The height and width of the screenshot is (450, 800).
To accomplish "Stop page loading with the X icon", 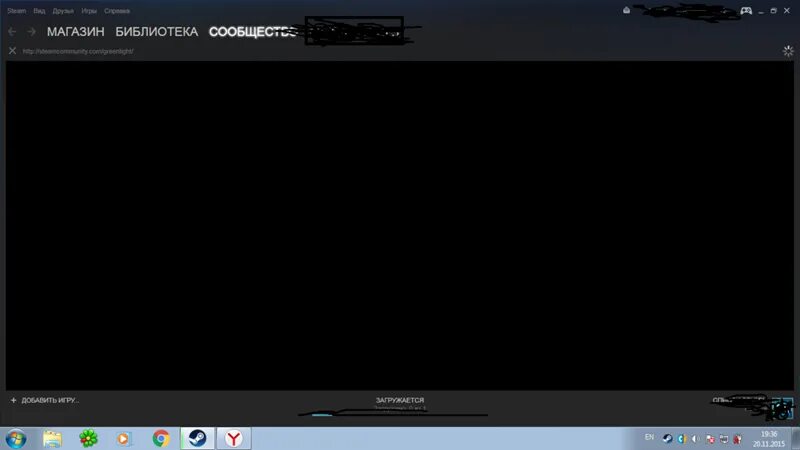I will click(x=12, y=51).
